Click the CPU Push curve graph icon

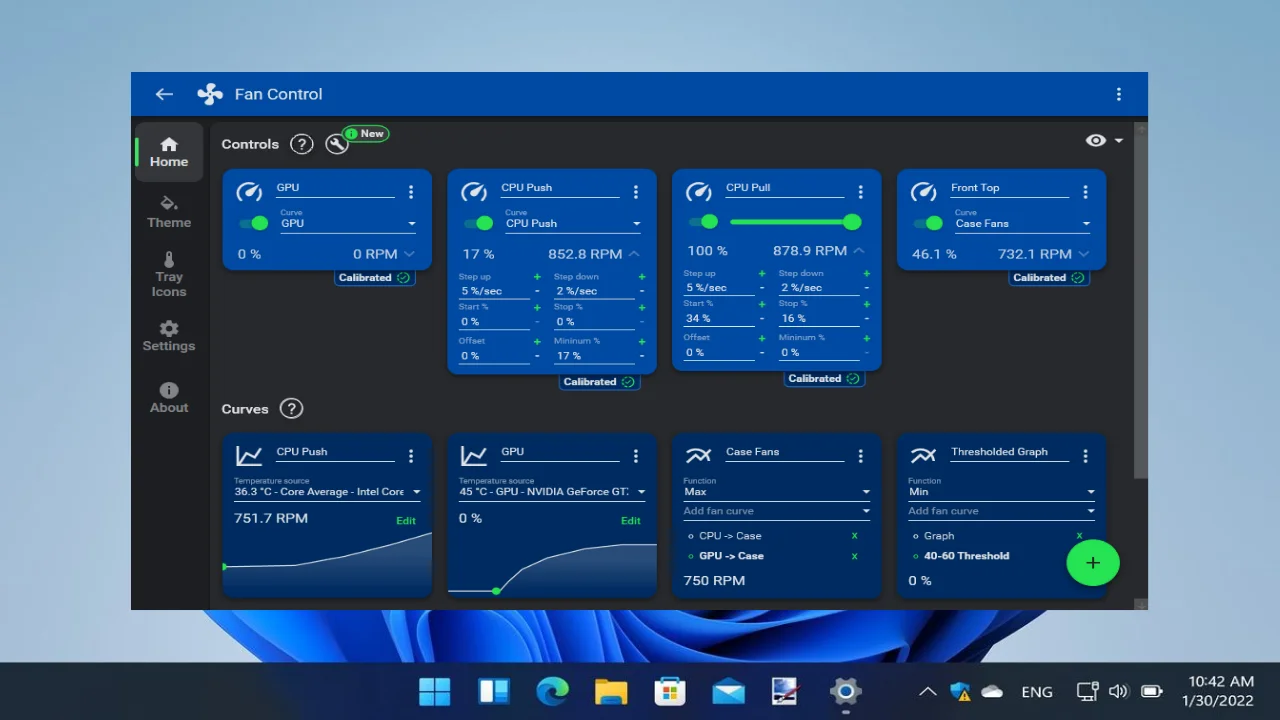249,456
